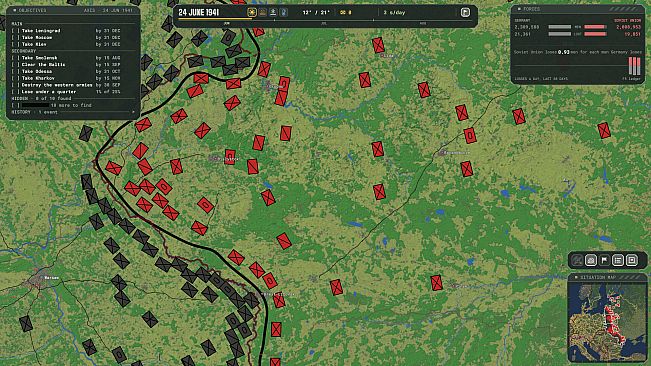Toggle the Take Kharkov objective checkbox
This screenshot has width=651, height=366.
click(15, 78)
